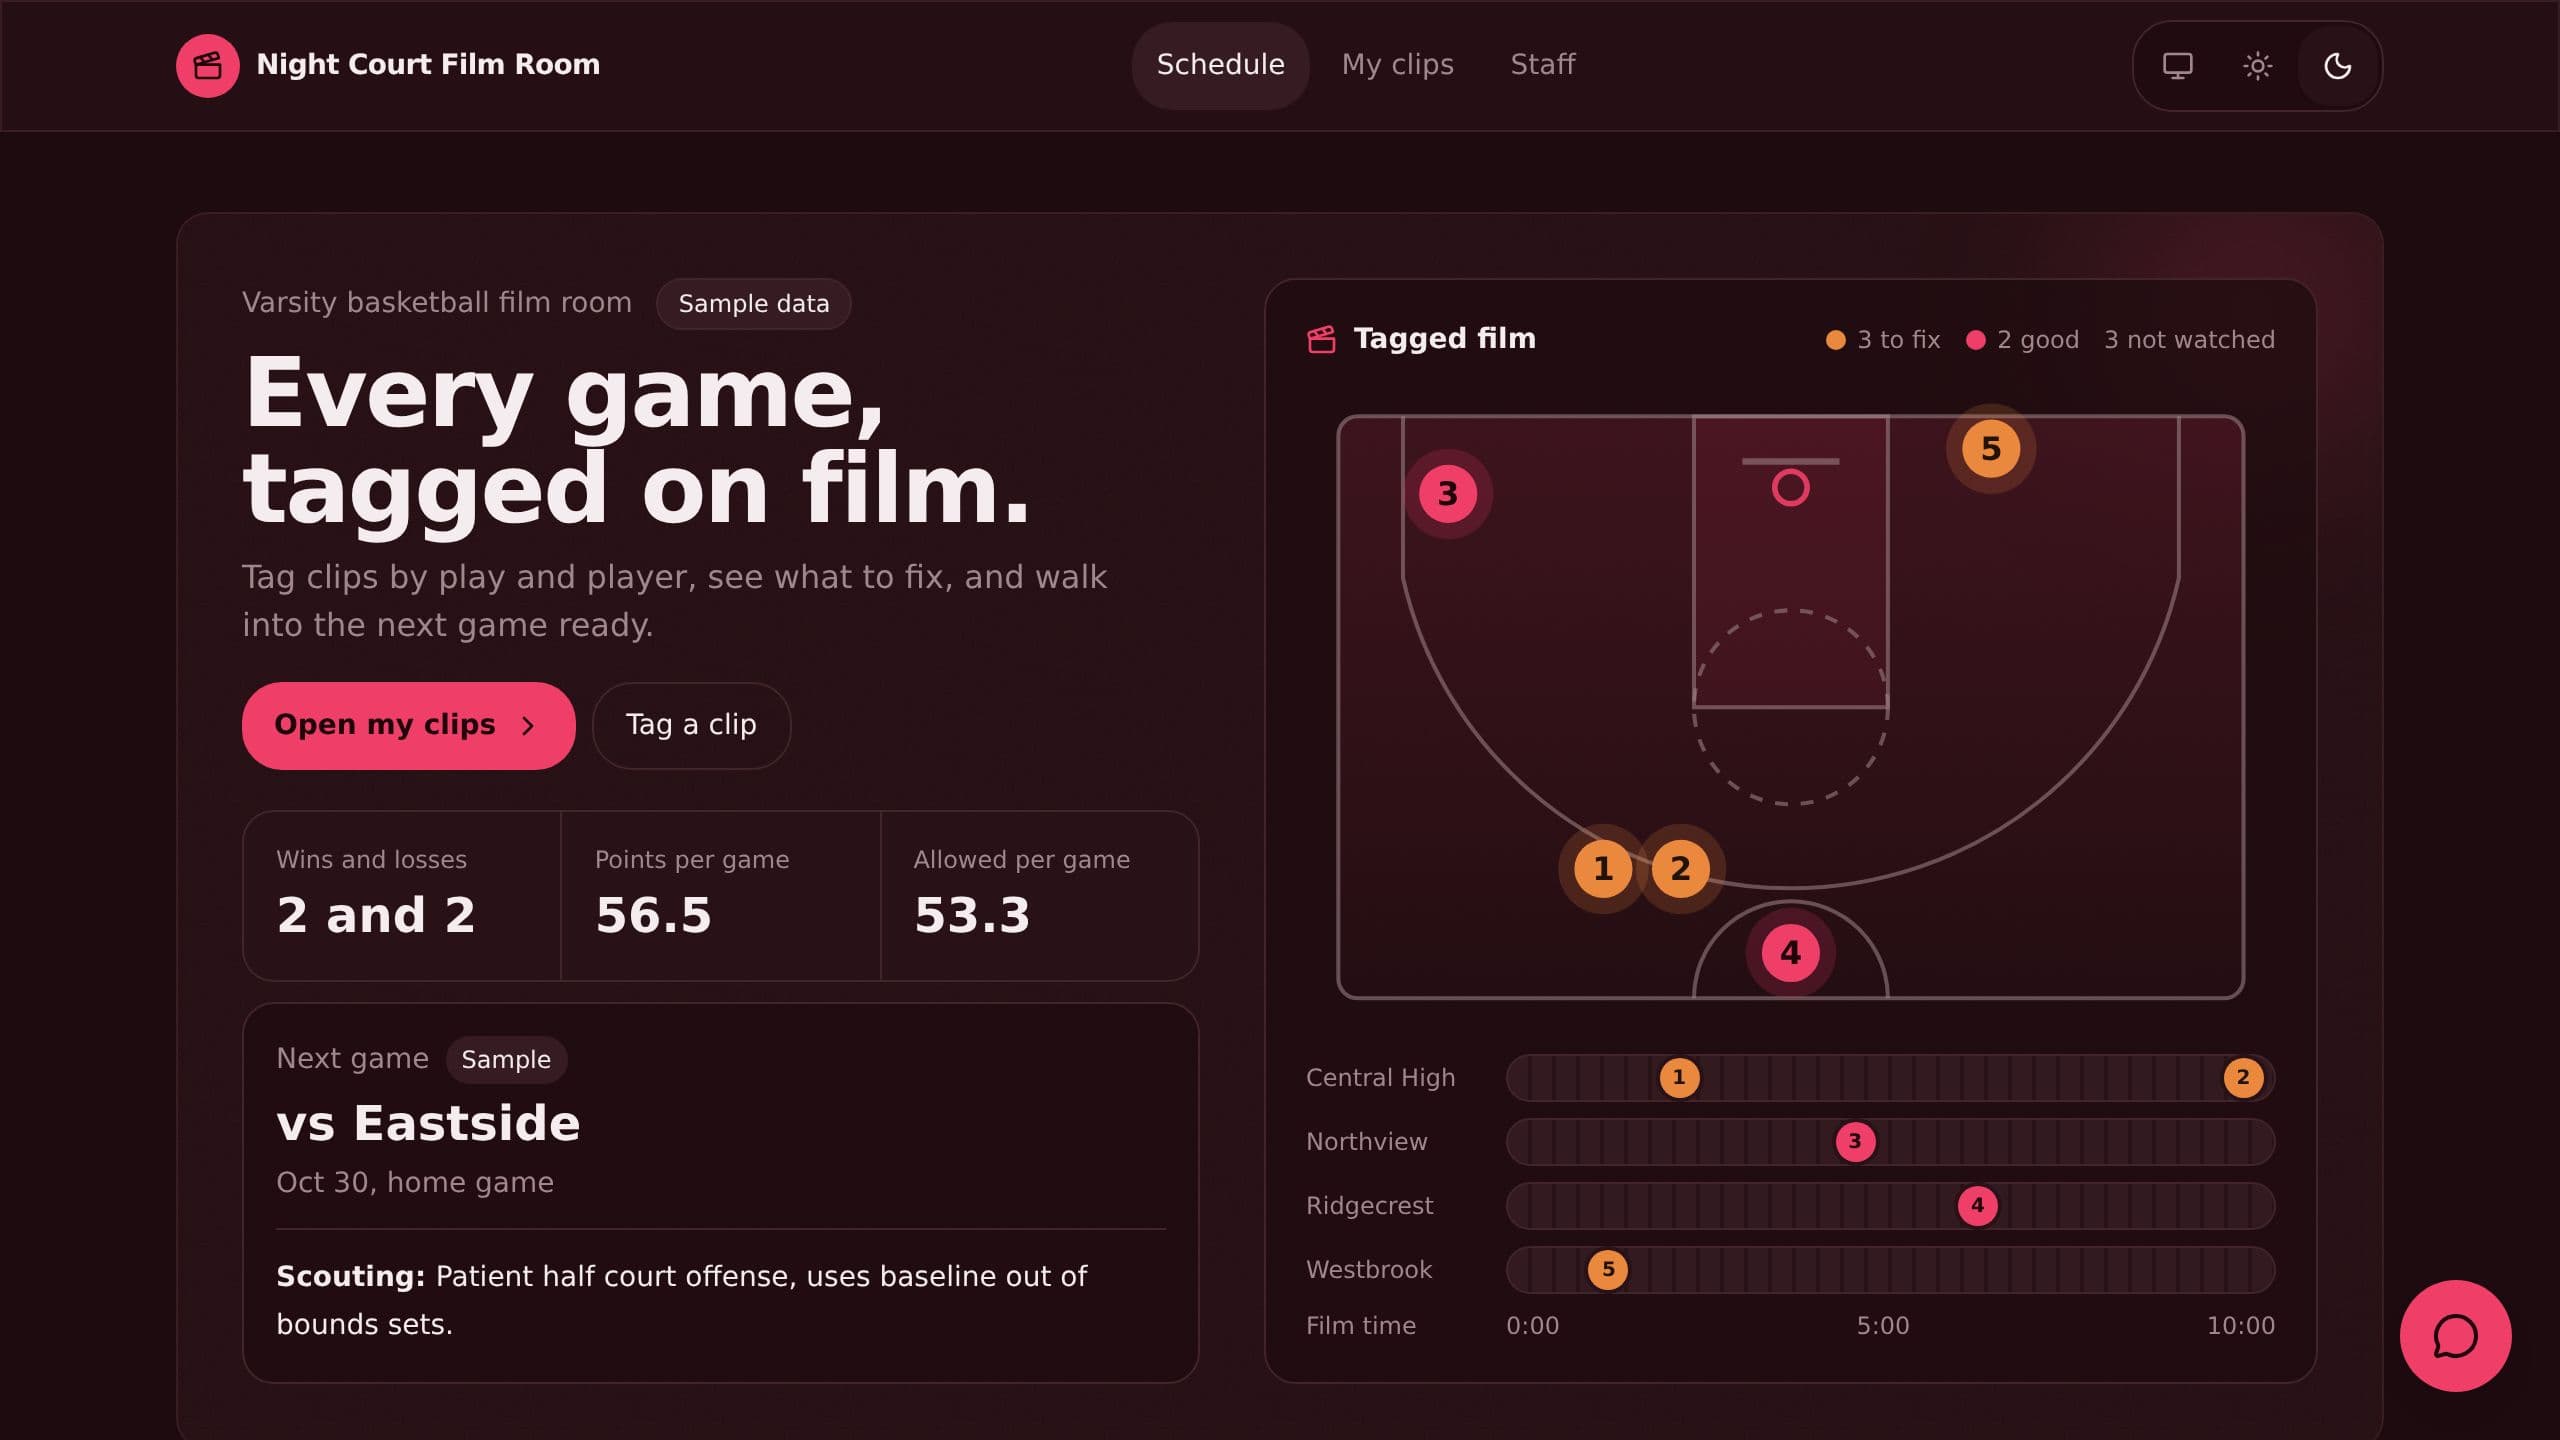Go to My clips tab
2560x1440 pixels.
coord(1397,65)
